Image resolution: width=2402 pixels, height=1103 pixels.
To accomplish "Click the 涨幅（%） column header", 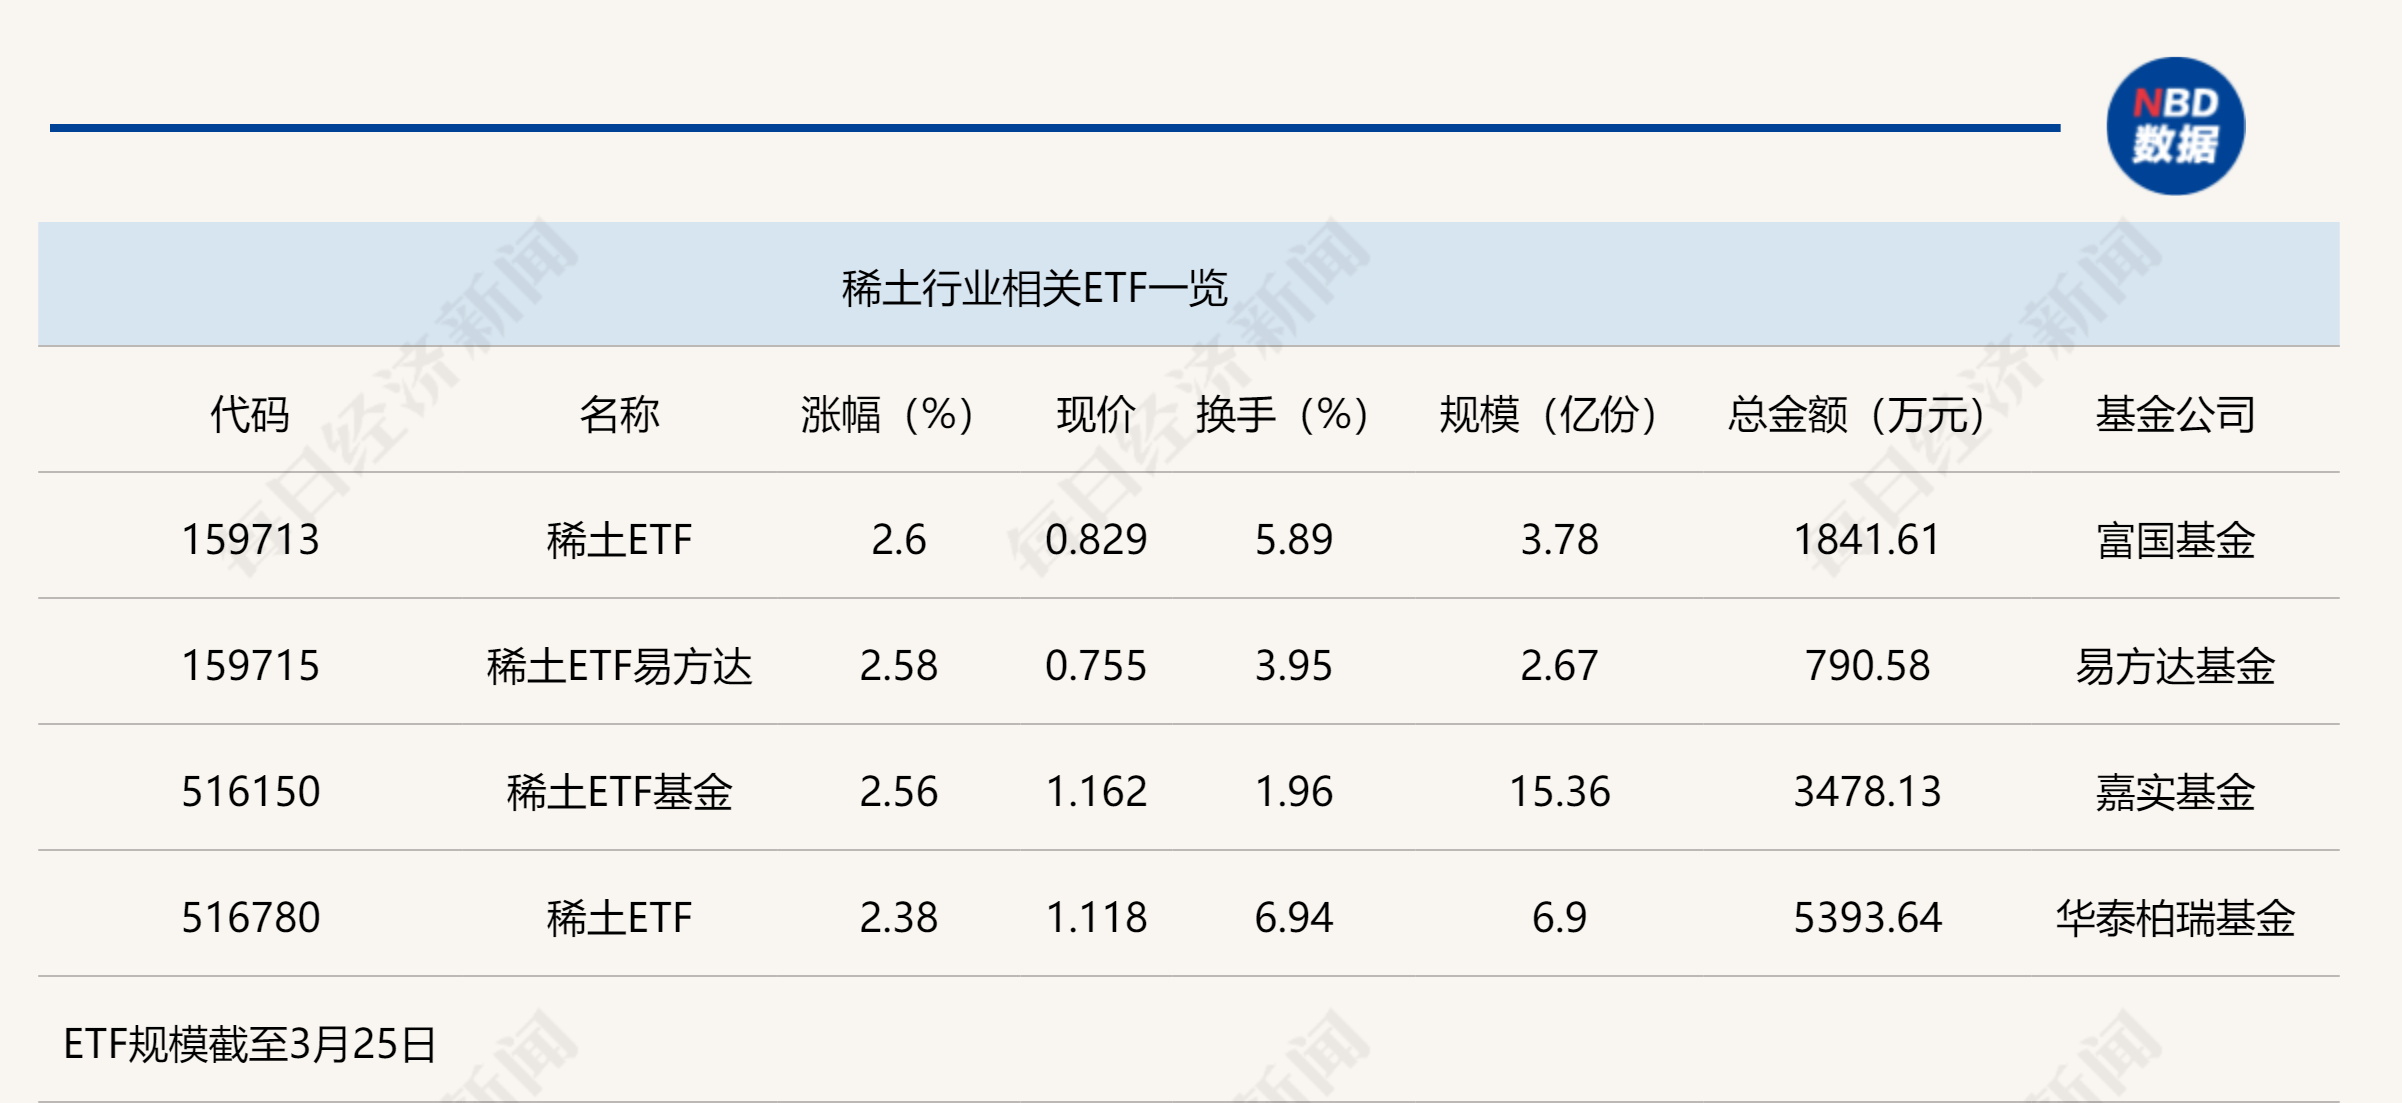I will click(x=887, y=414).
